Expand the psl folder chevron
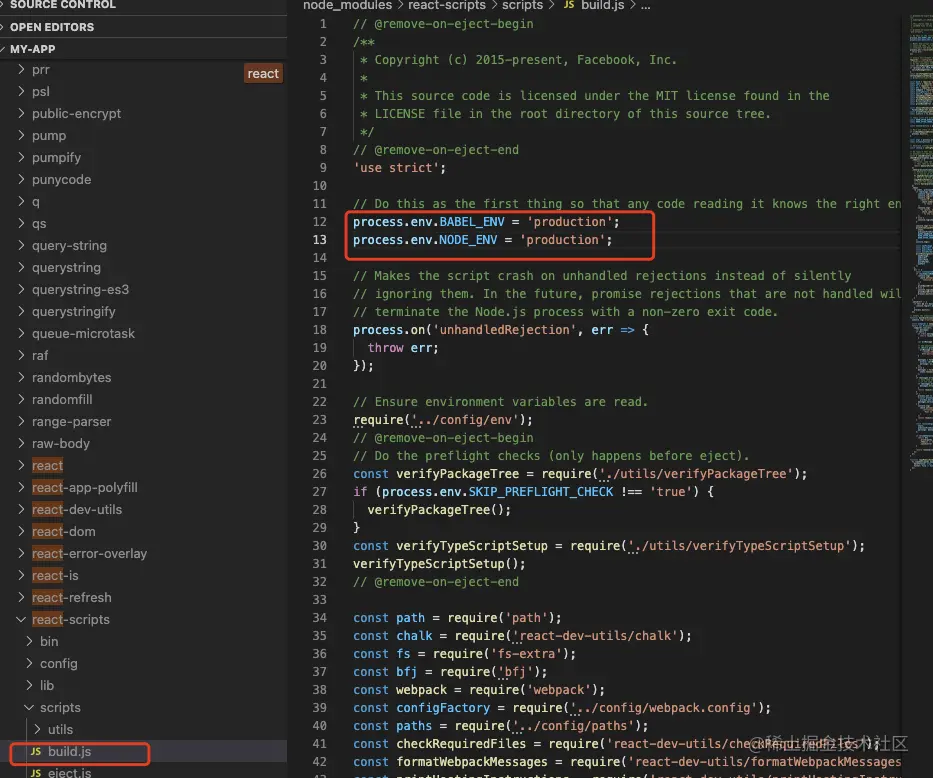 [x=21, y=91]
